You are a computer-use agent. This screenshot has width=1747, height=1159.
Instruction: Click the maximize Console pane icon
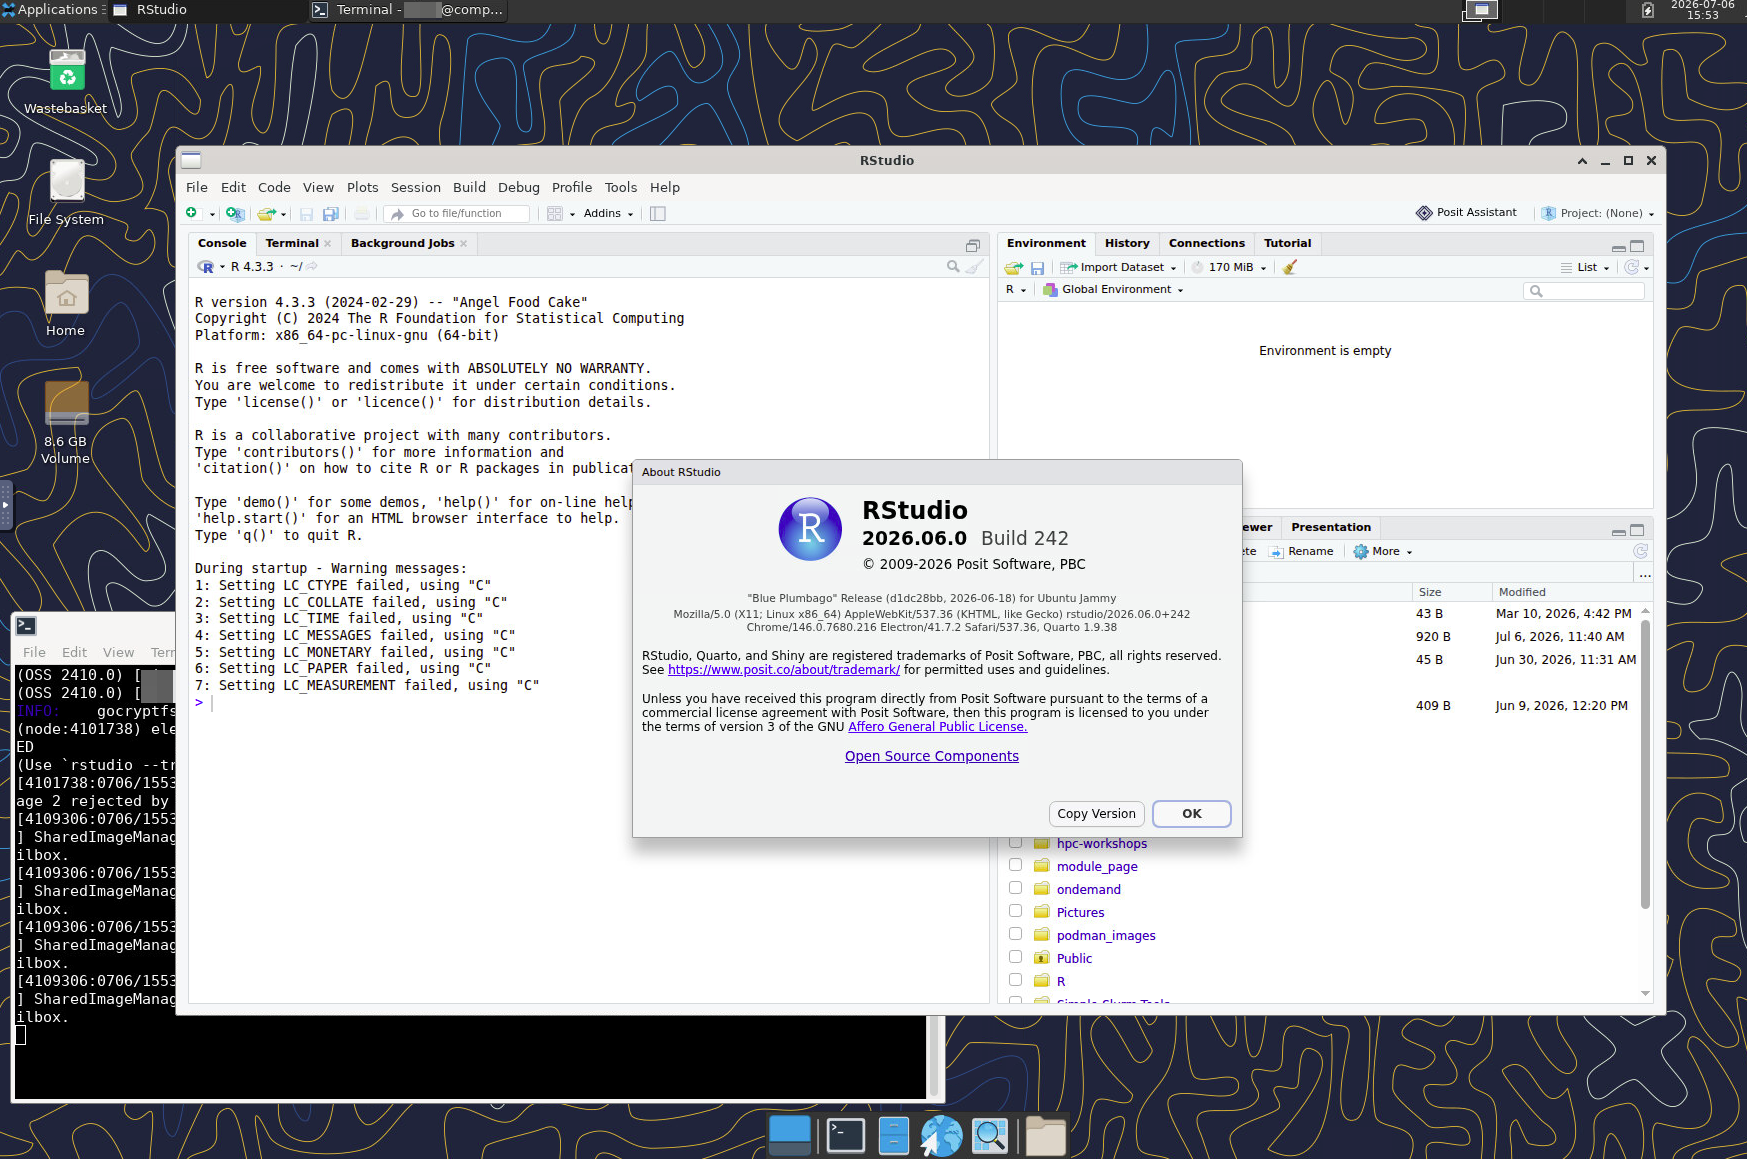point(973,245)
